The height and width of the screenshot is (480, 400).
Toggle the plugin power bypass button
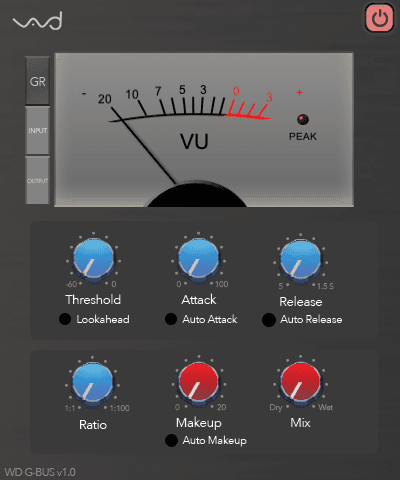click(380, 18)
